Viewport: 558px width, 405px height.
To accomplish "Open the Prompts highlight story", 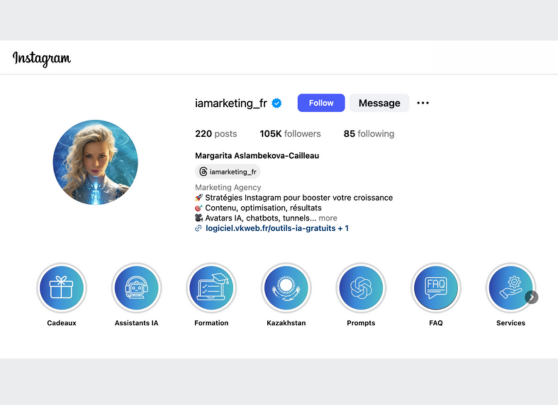I will point(361,288).
